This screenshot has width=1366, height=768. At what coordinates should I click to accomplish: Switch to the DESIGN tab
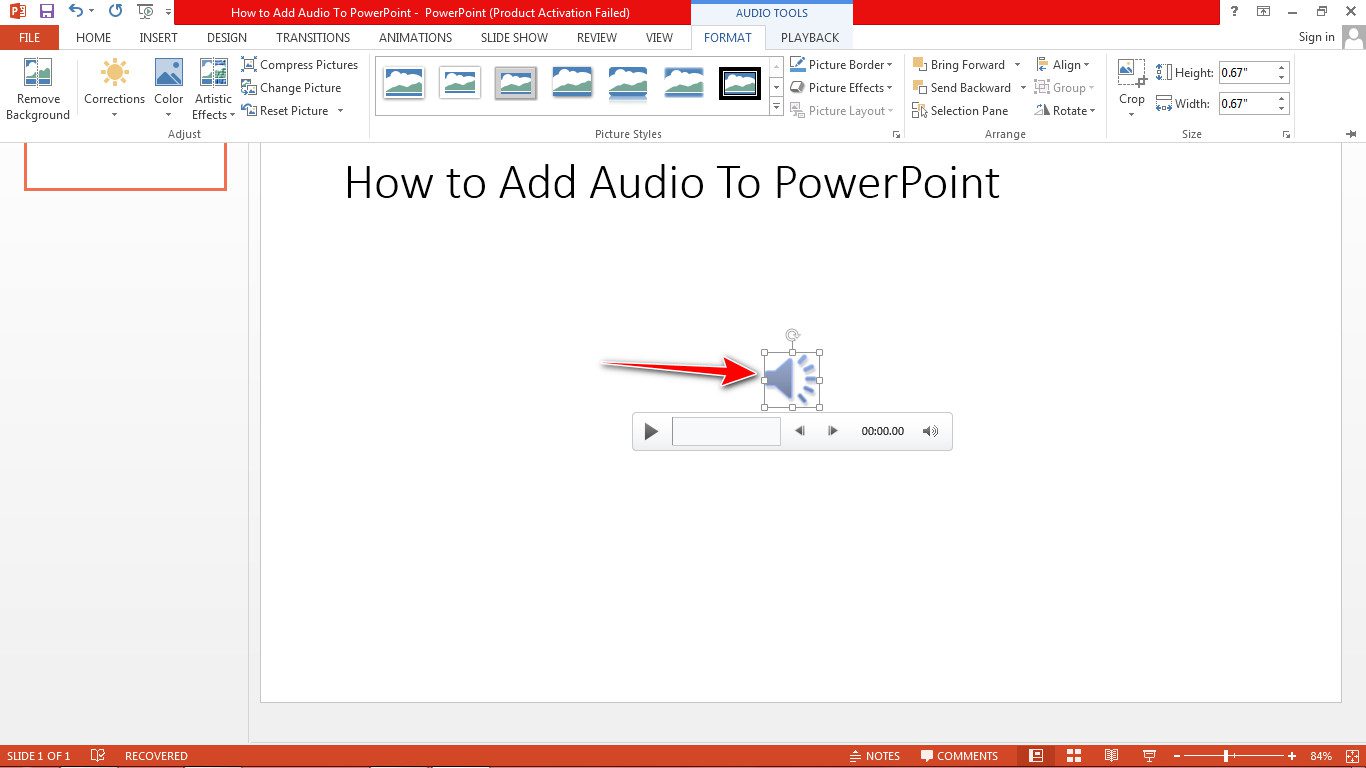[x=227, y=38]
